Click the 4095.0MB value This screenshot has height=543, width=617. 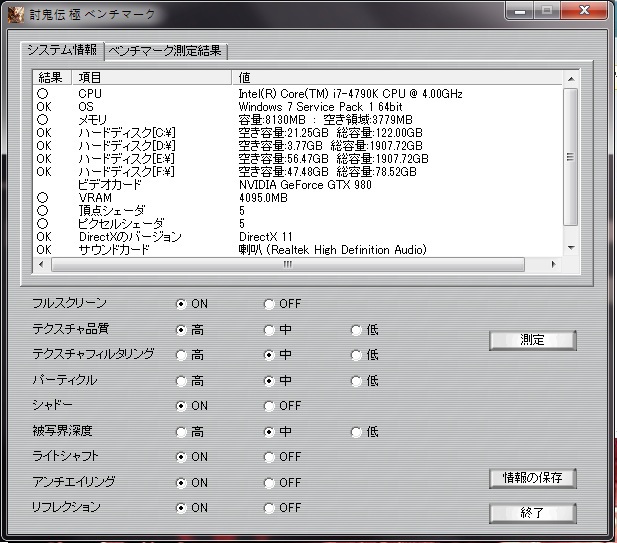point(263,198)
